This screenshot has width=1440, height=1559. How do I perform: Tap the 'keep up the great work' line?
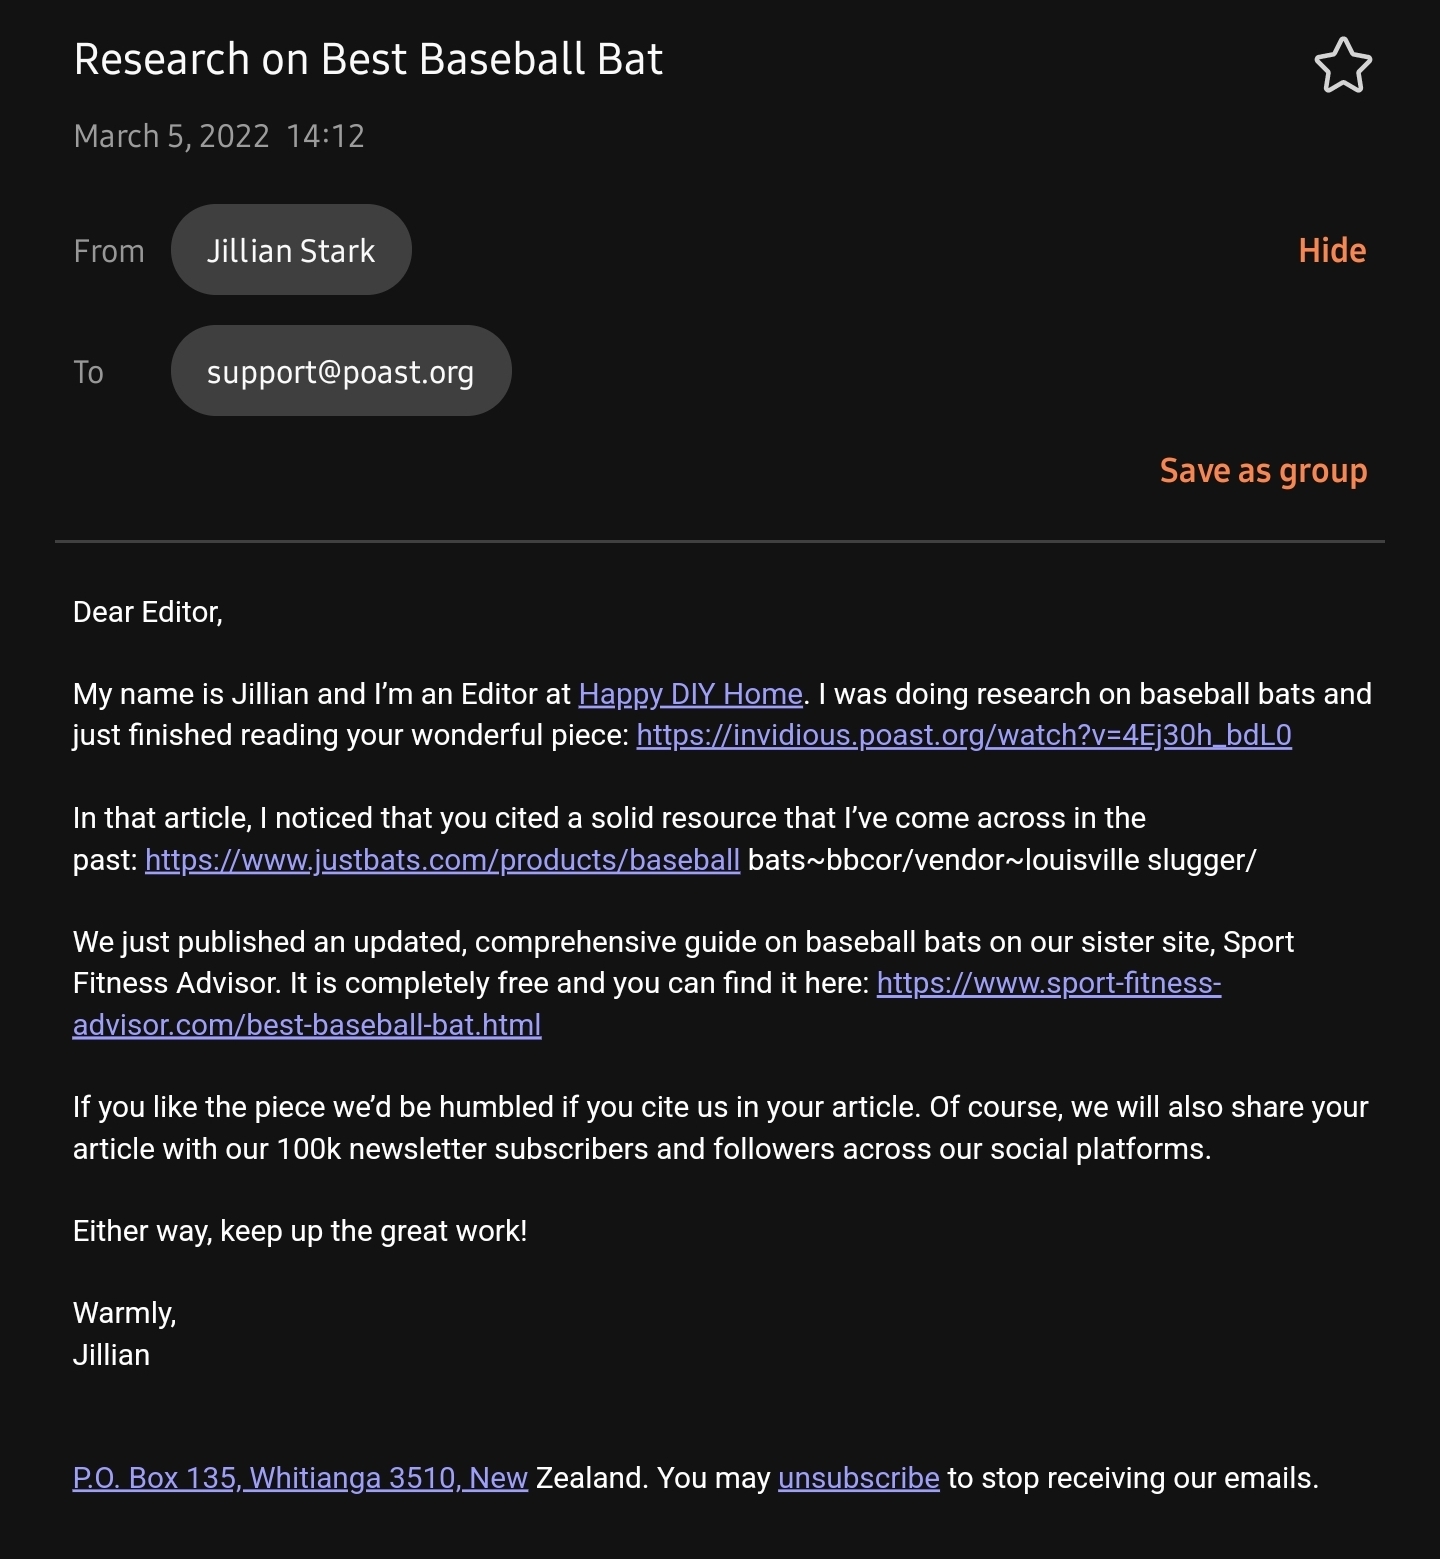[300, 1231]
